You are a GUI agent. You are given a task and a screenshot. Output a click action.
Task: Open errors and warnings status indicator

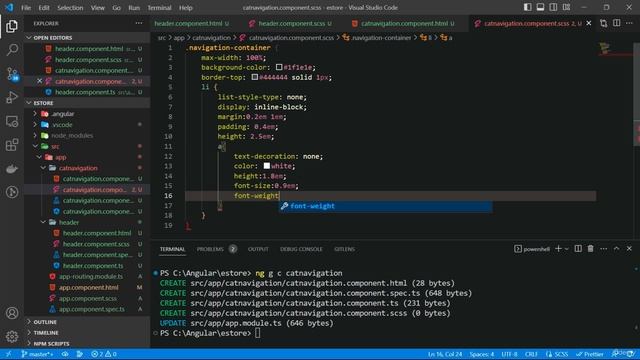104,354
